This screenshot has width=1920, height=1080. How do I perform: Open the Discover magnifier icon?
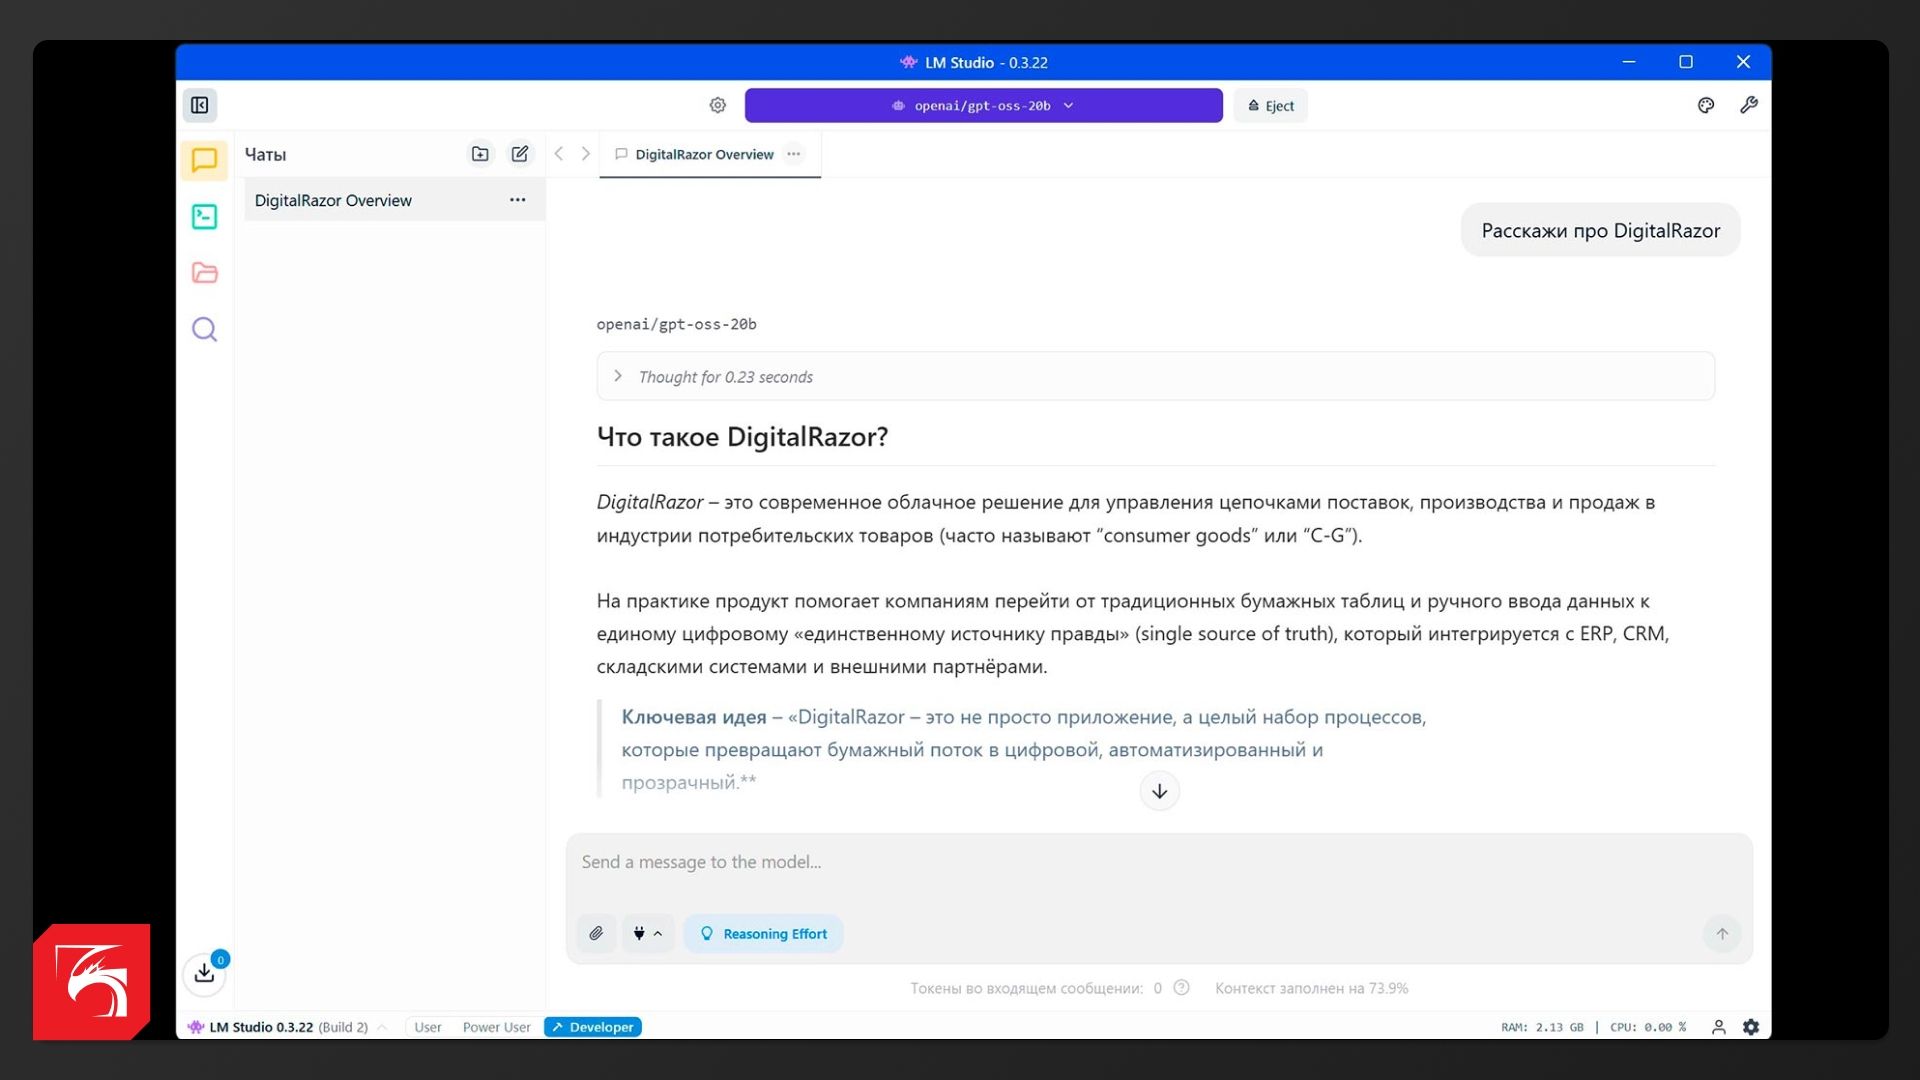[x=204, y=329]
